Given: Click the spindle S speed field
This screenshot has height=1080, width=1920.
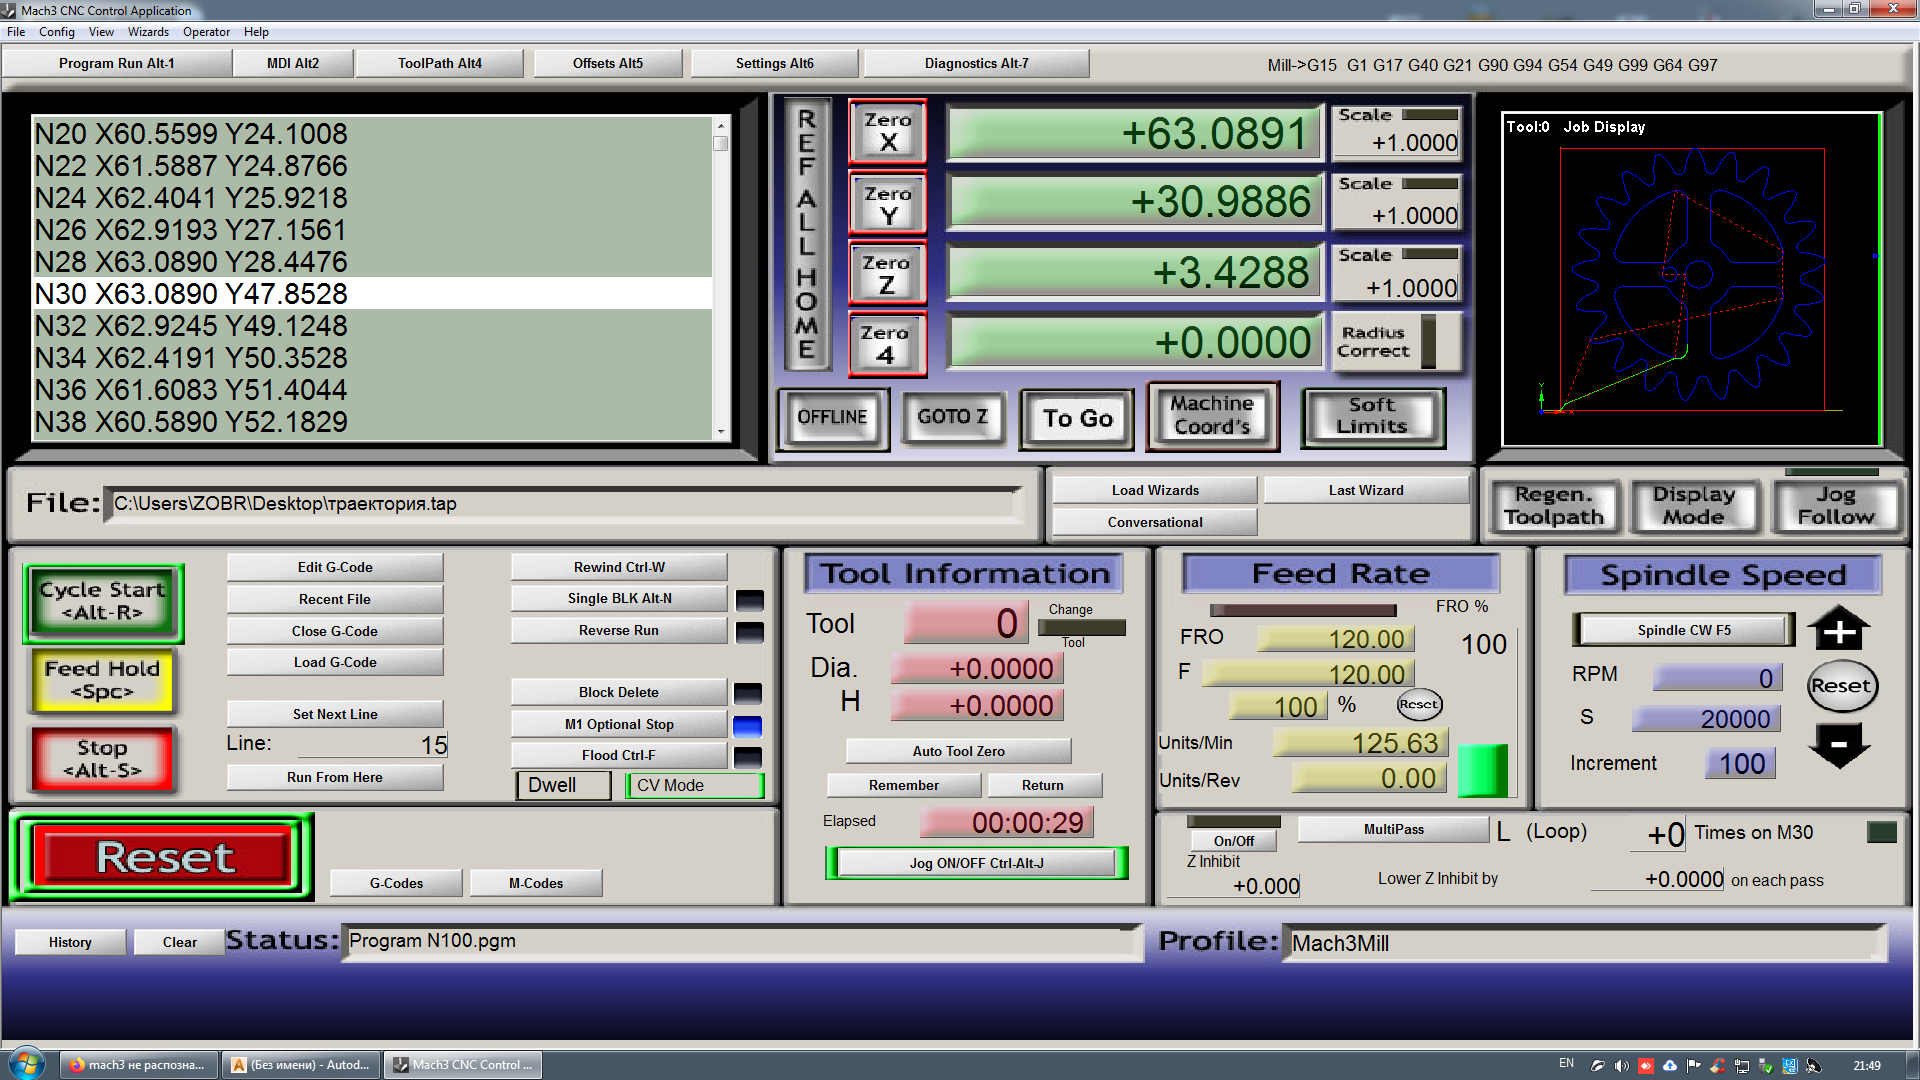Looking at the screenshot, I should pos(1706,719).
